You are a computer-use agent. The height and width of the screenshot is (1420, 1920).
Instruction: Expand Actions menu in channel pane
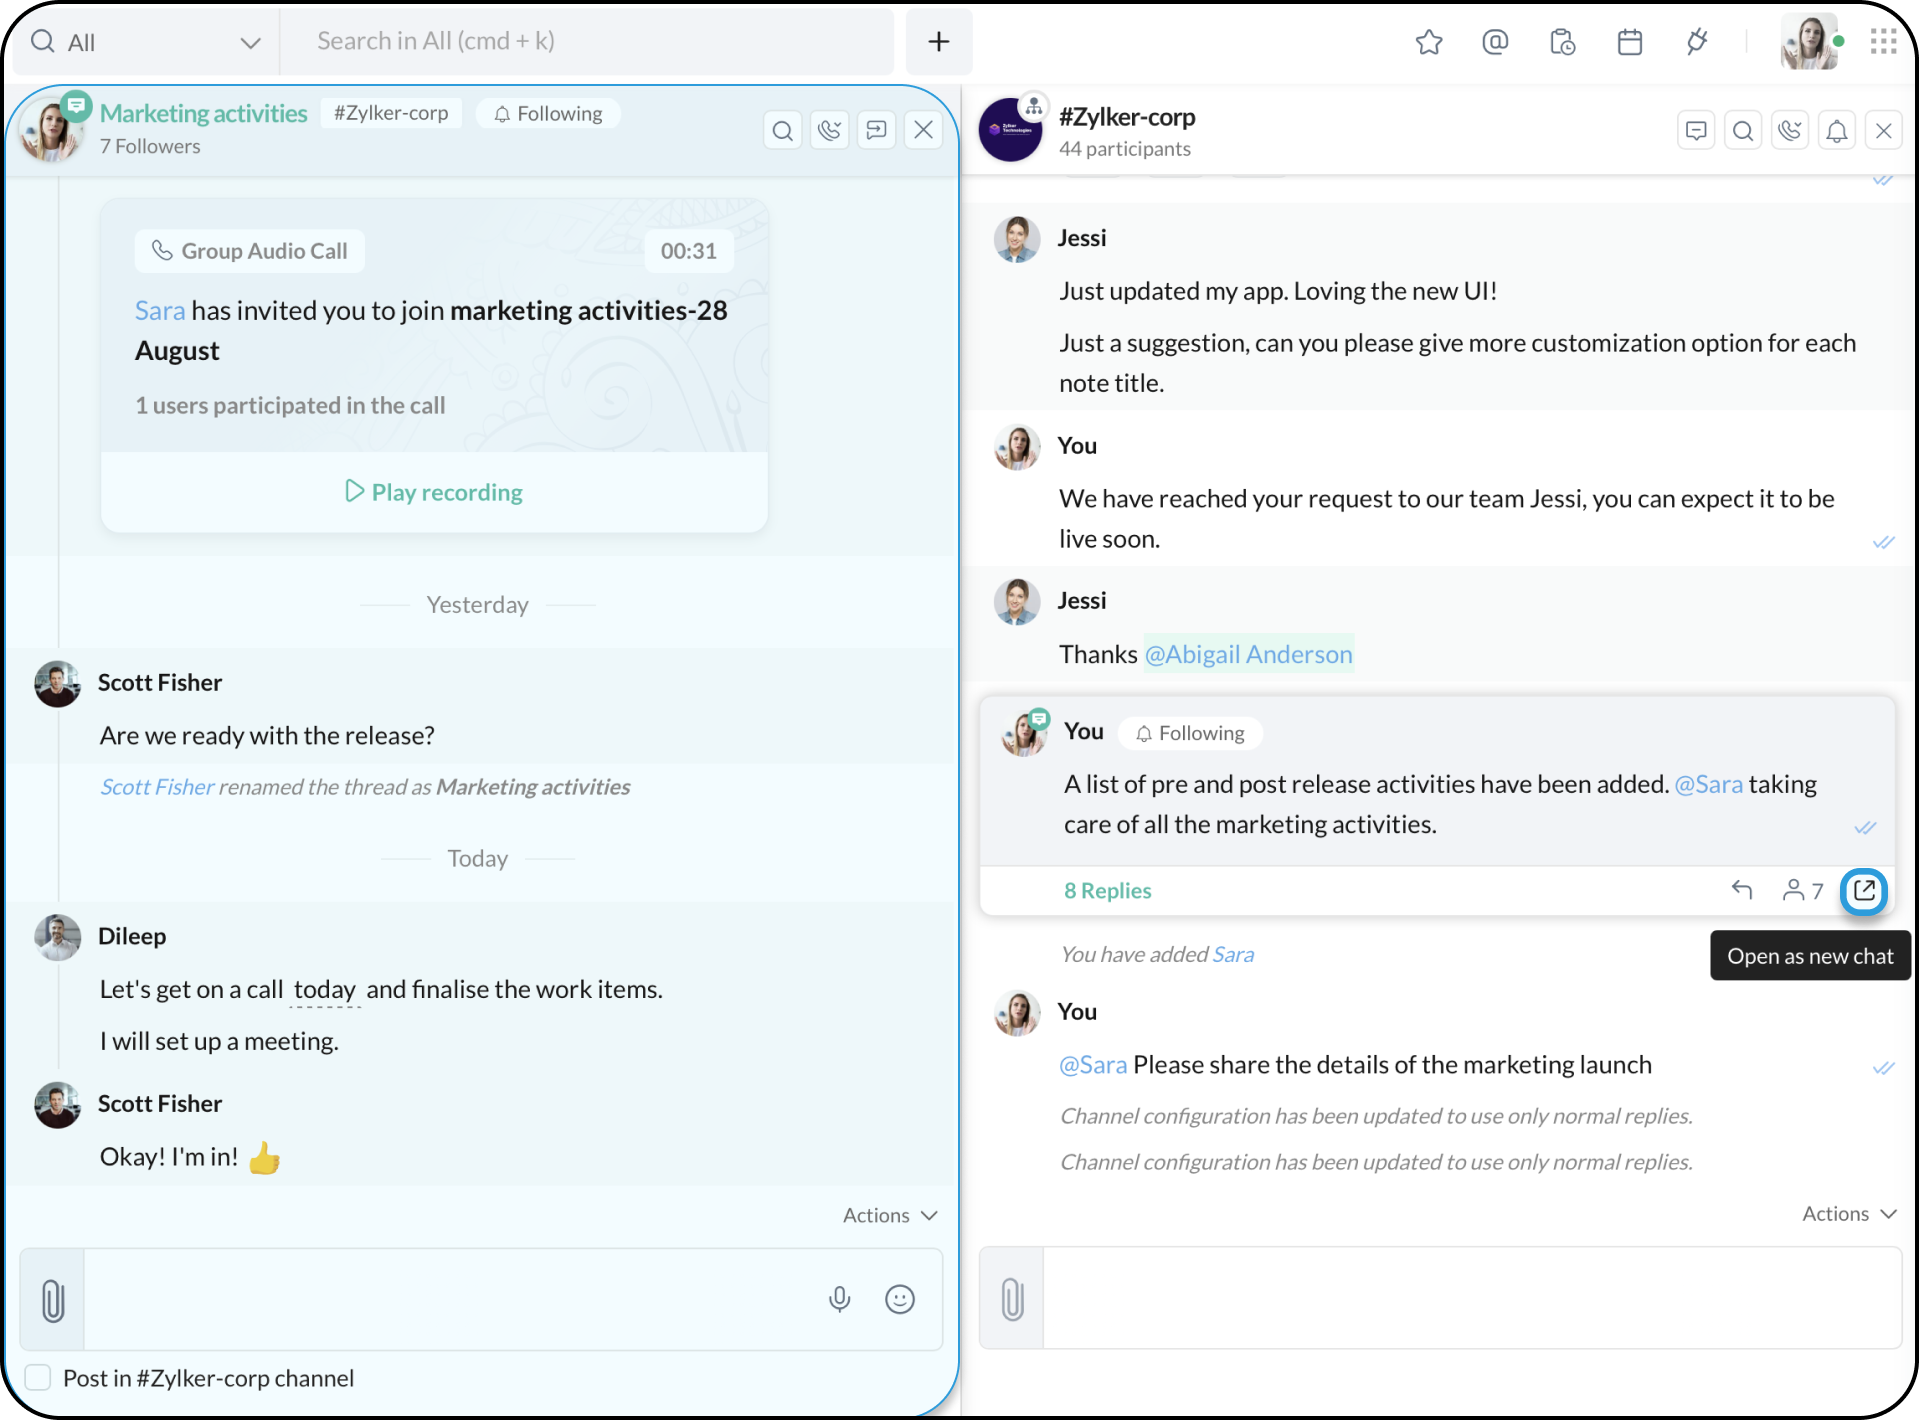pos(1848,1213)
